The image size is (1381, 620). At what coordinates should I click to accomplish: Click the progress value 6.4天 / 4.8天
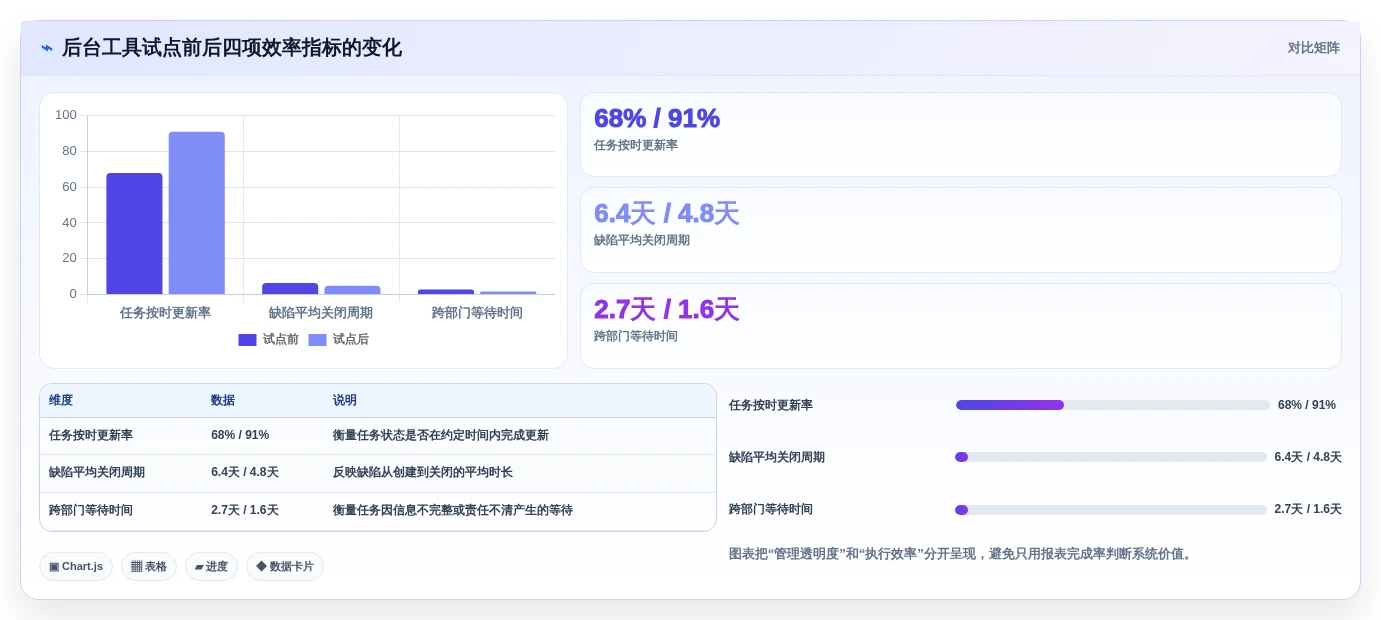coord(1308,457)
